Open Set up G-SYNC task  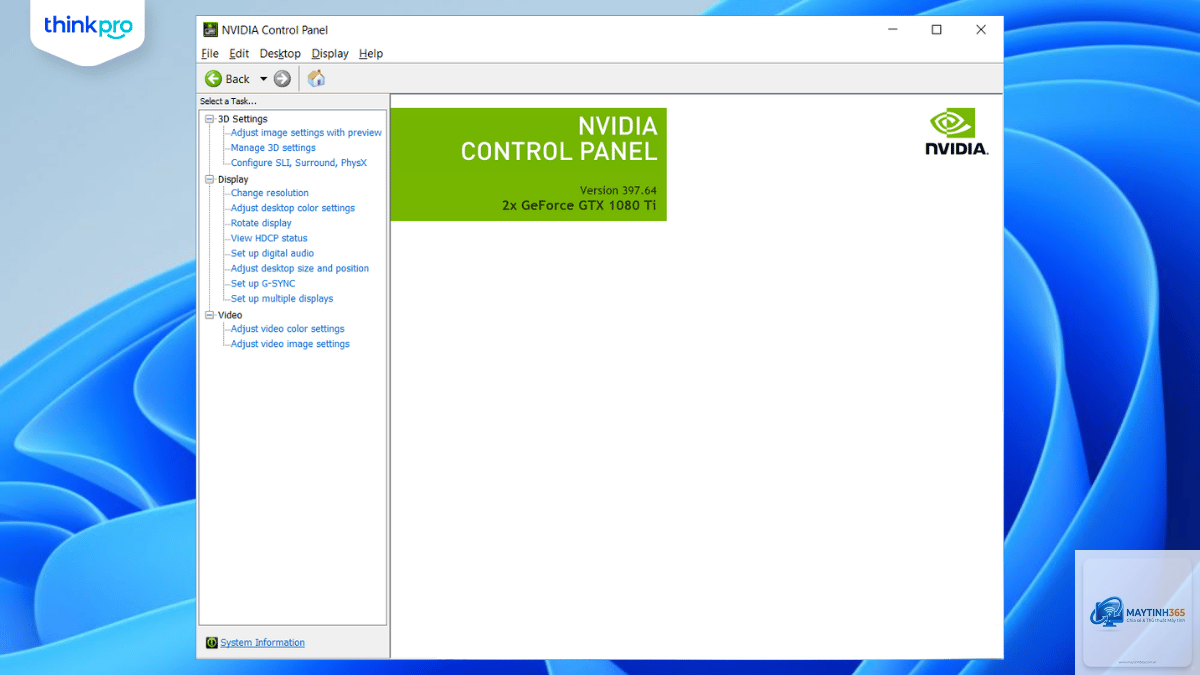[263, 283]
